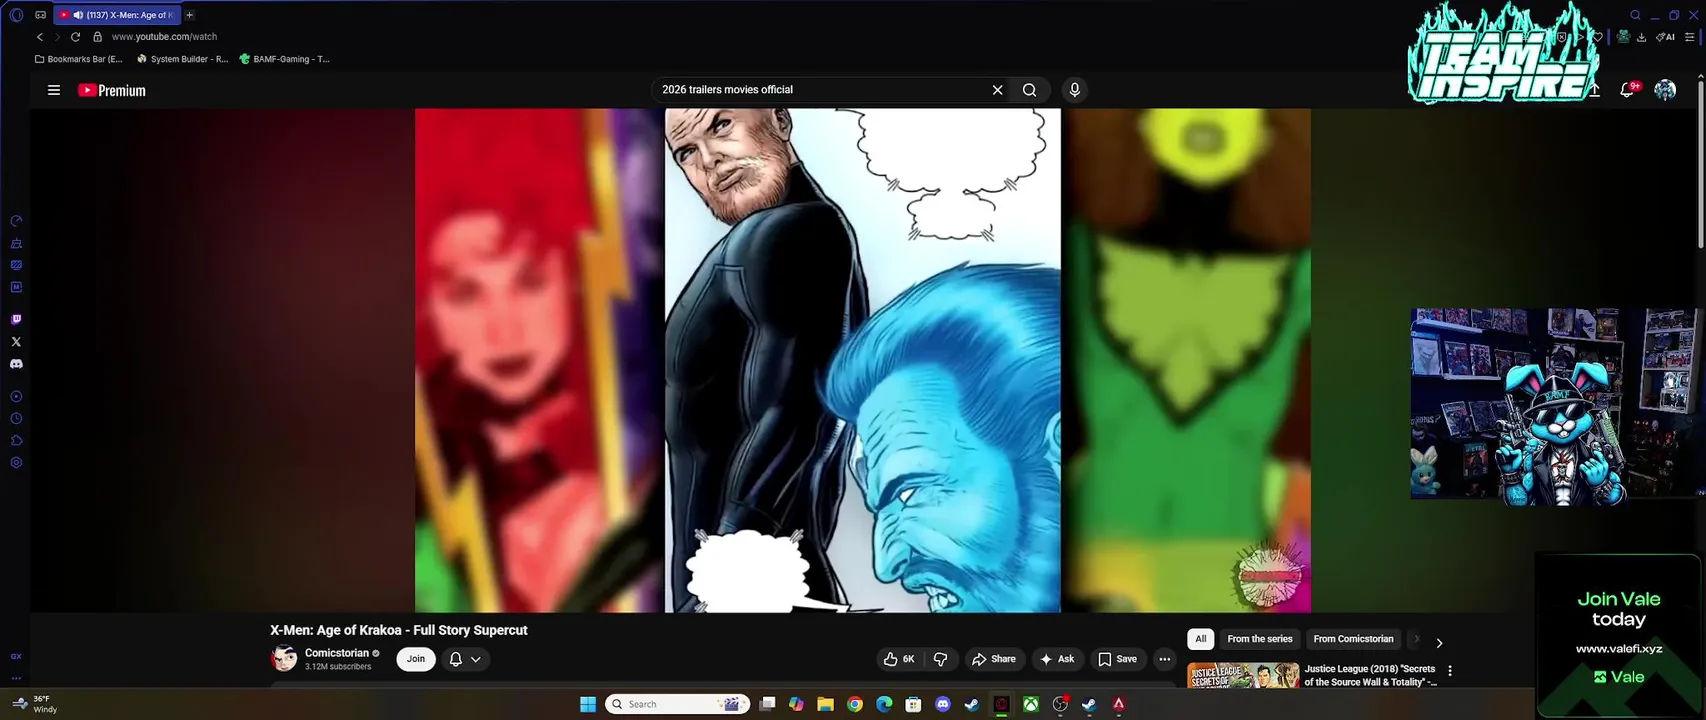
Task: Open Xbox app on taskbar
Action: 1030,704
